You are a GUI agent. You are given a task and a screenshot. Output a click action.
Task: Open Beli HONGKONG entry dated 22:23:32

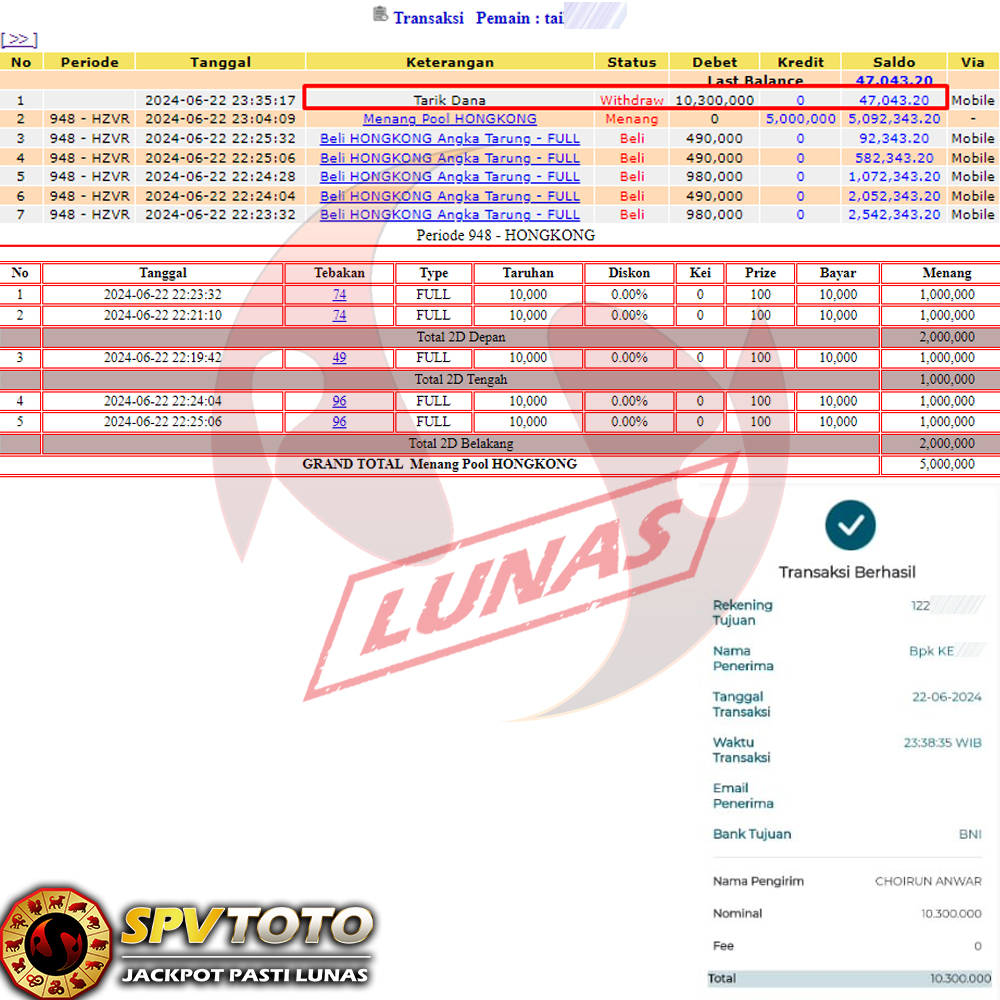tap(449, 214)
